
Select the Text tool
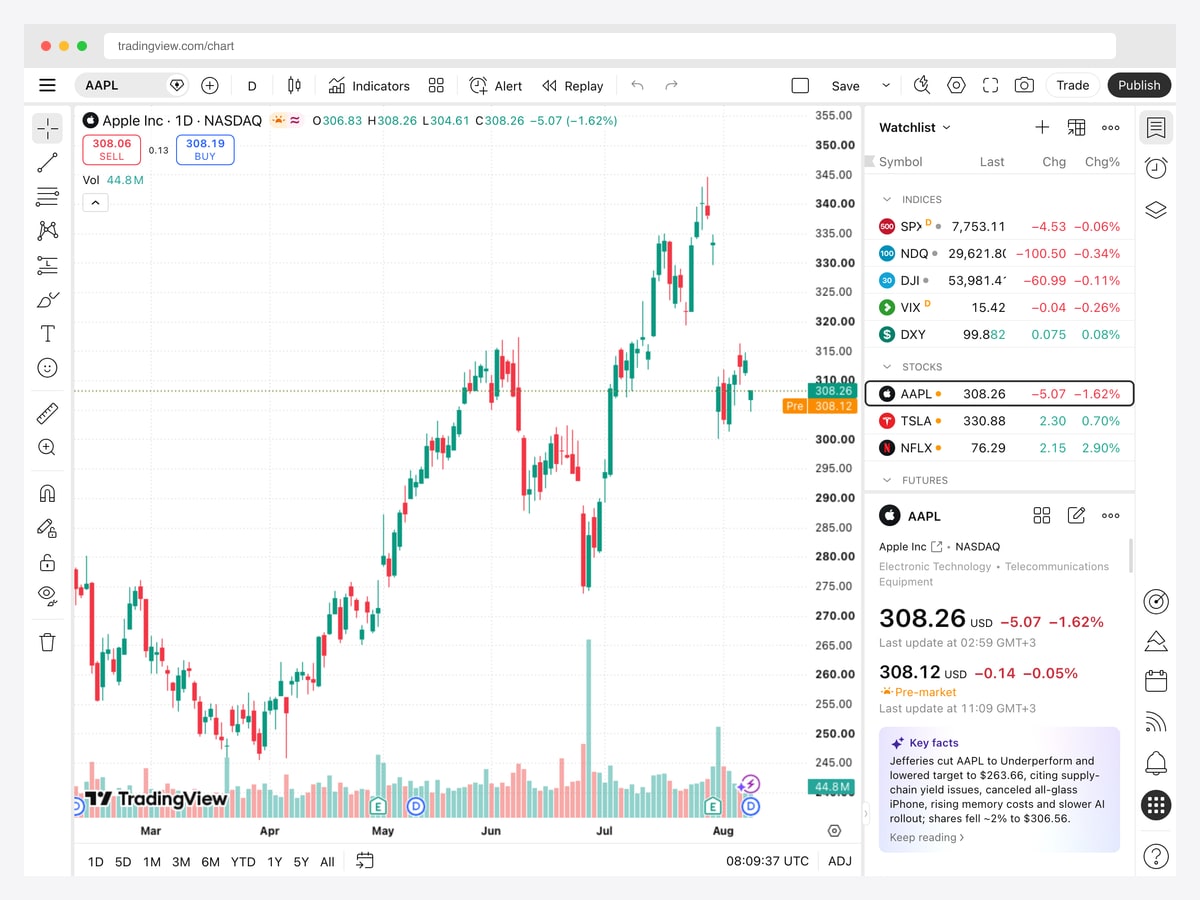click(x=47, y=333)
